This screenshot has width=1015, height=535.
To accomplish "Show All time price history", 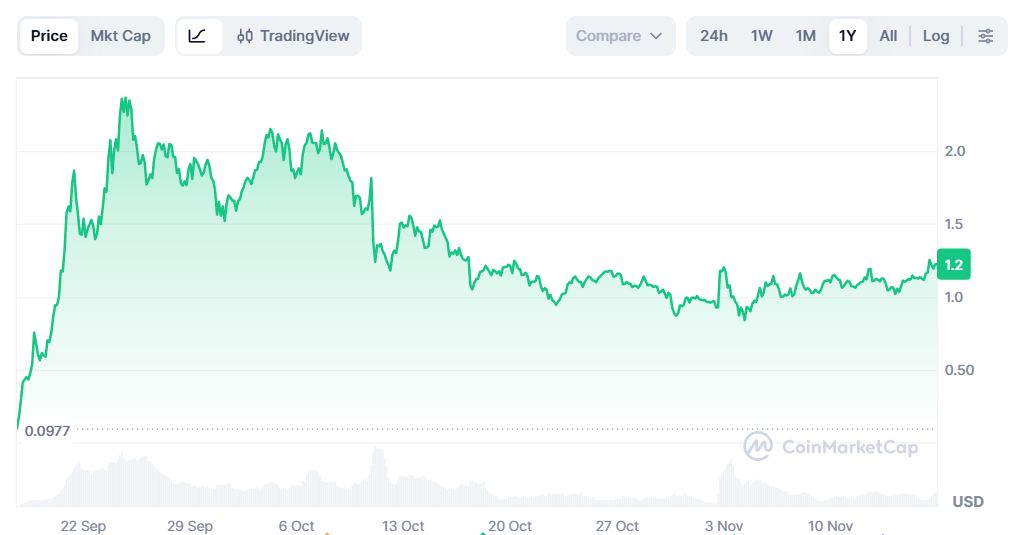I will [888, 36].
